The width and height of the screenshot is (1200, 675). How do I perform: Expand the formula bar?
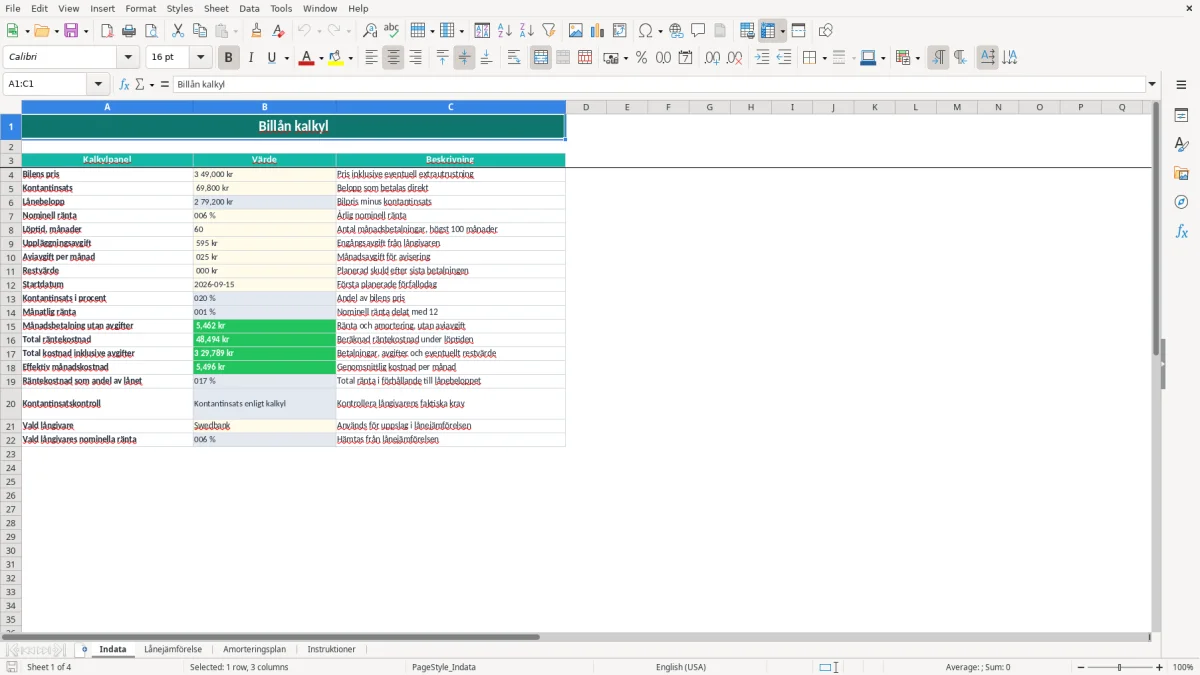point(1152,84)
